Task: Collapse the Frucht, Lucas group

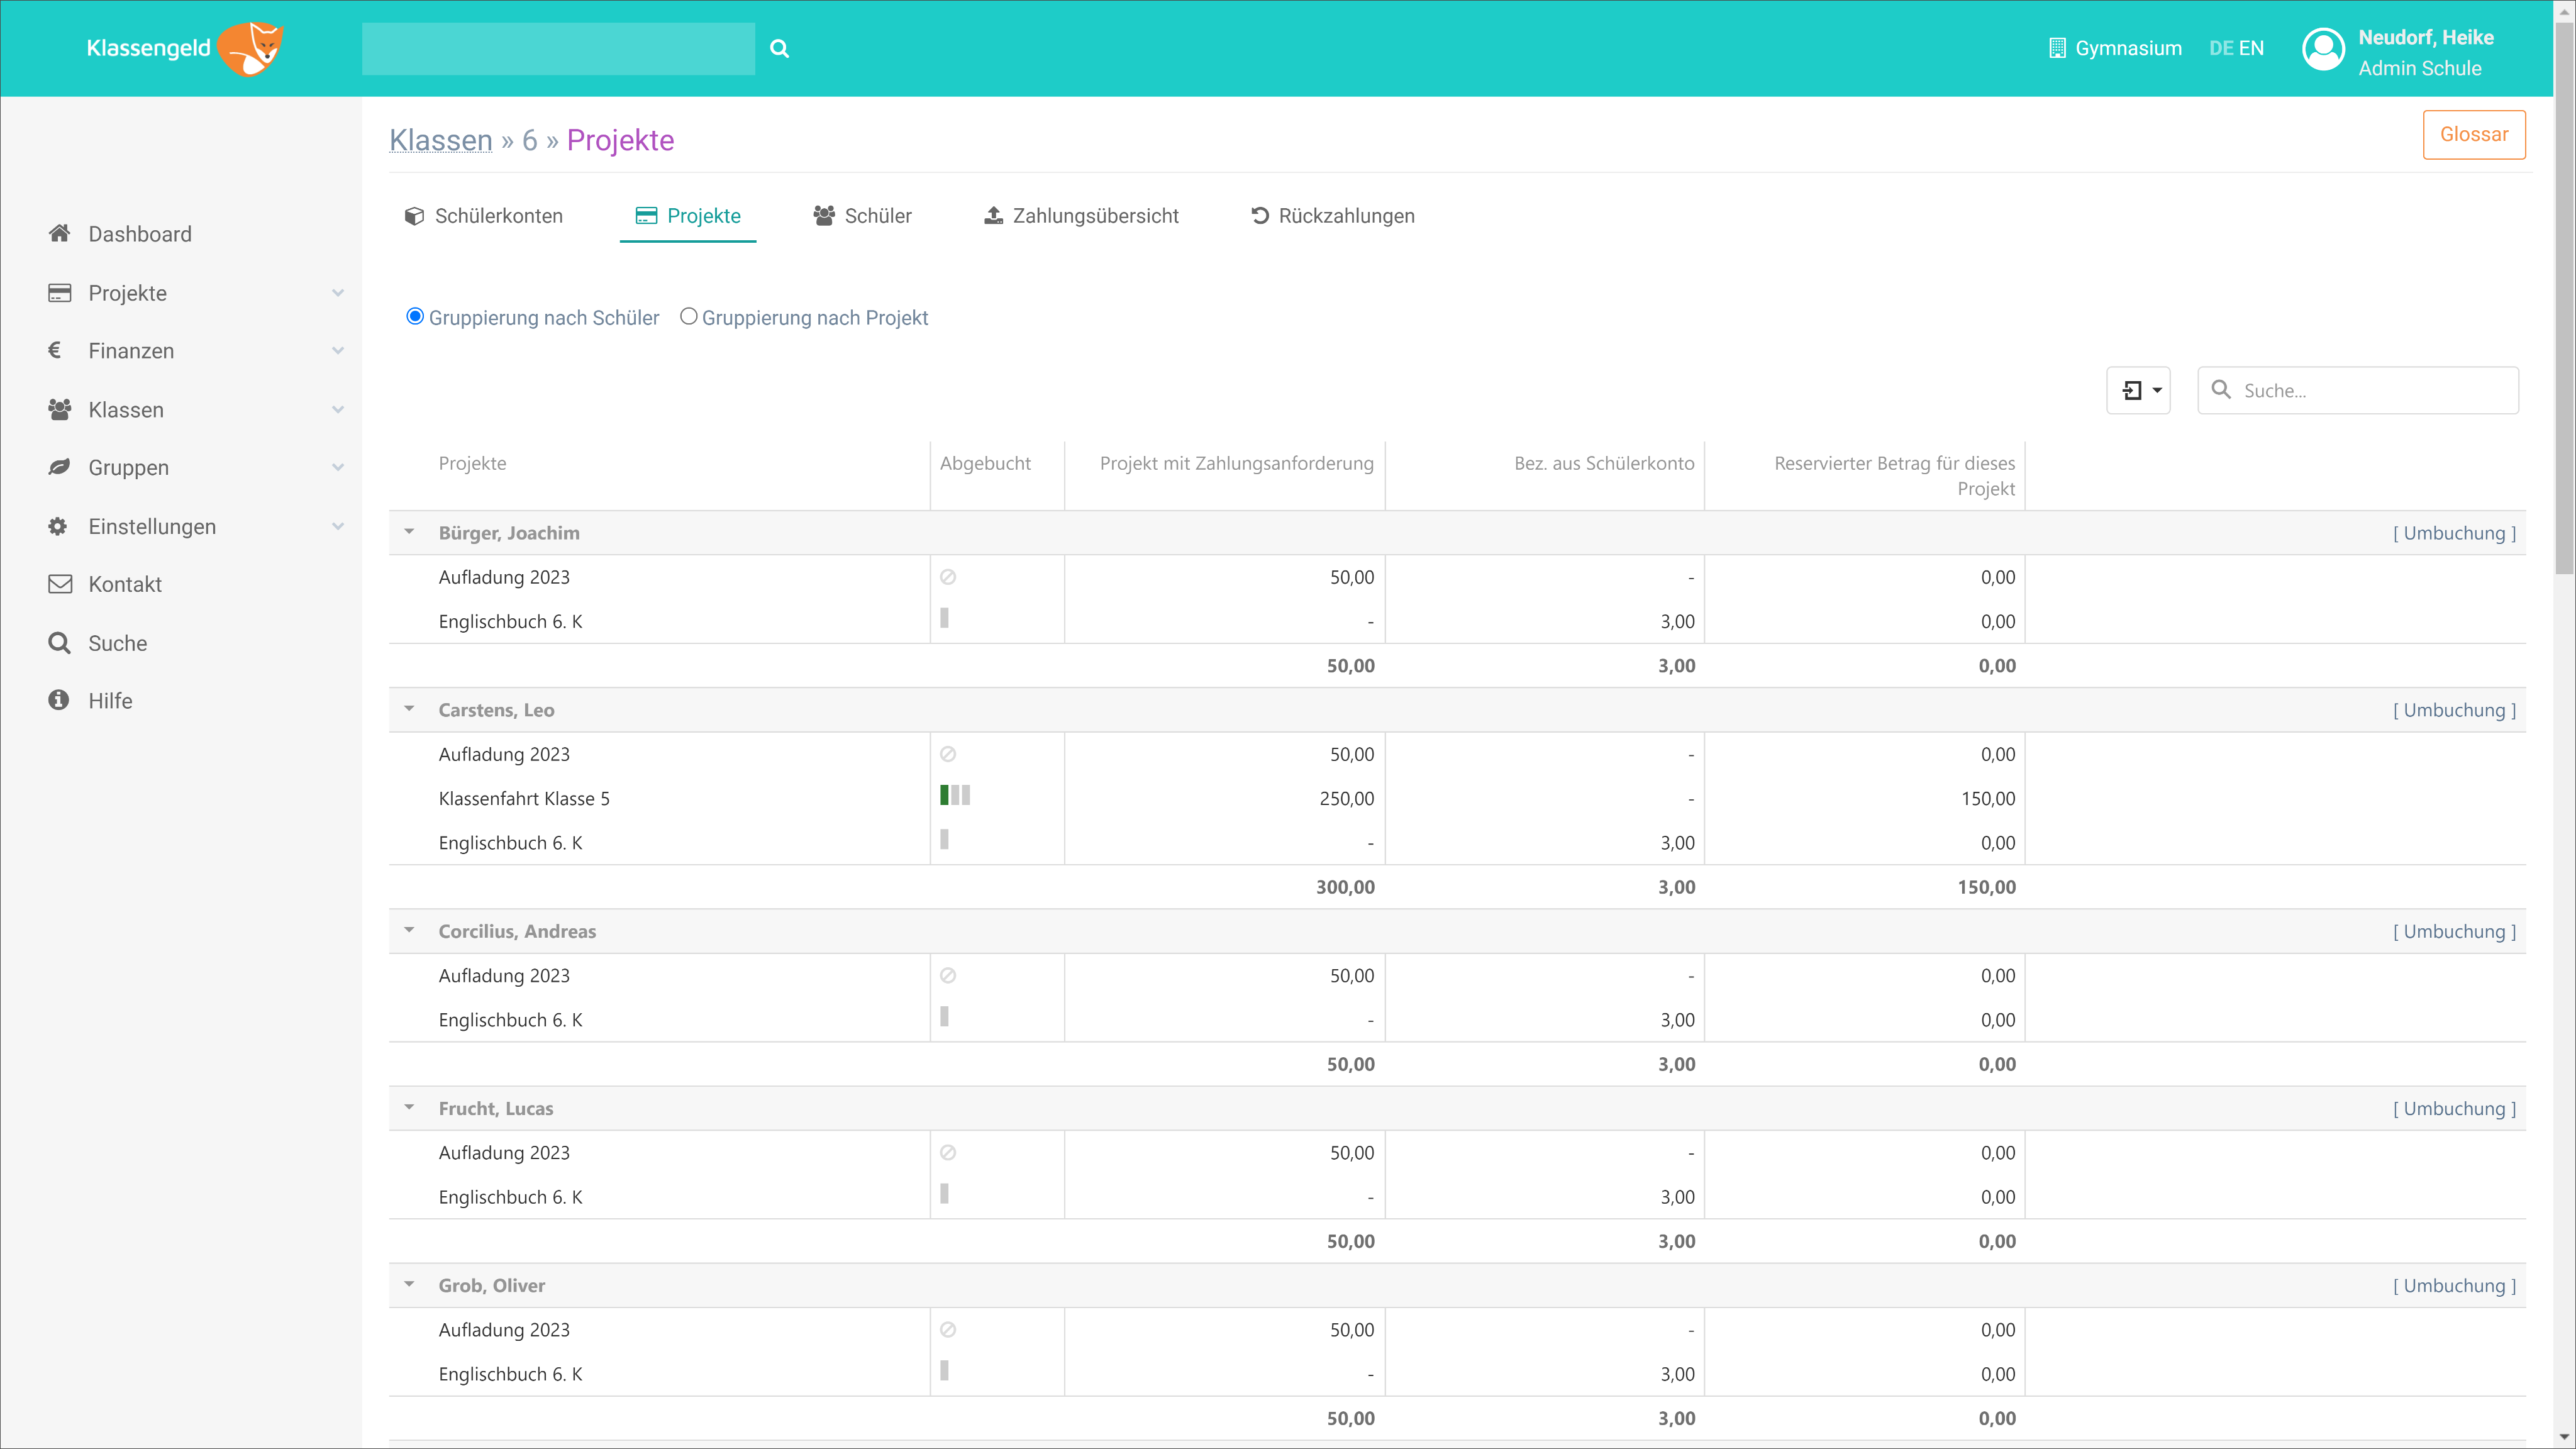Action: pyautogui.click(x=409, y=1107)
